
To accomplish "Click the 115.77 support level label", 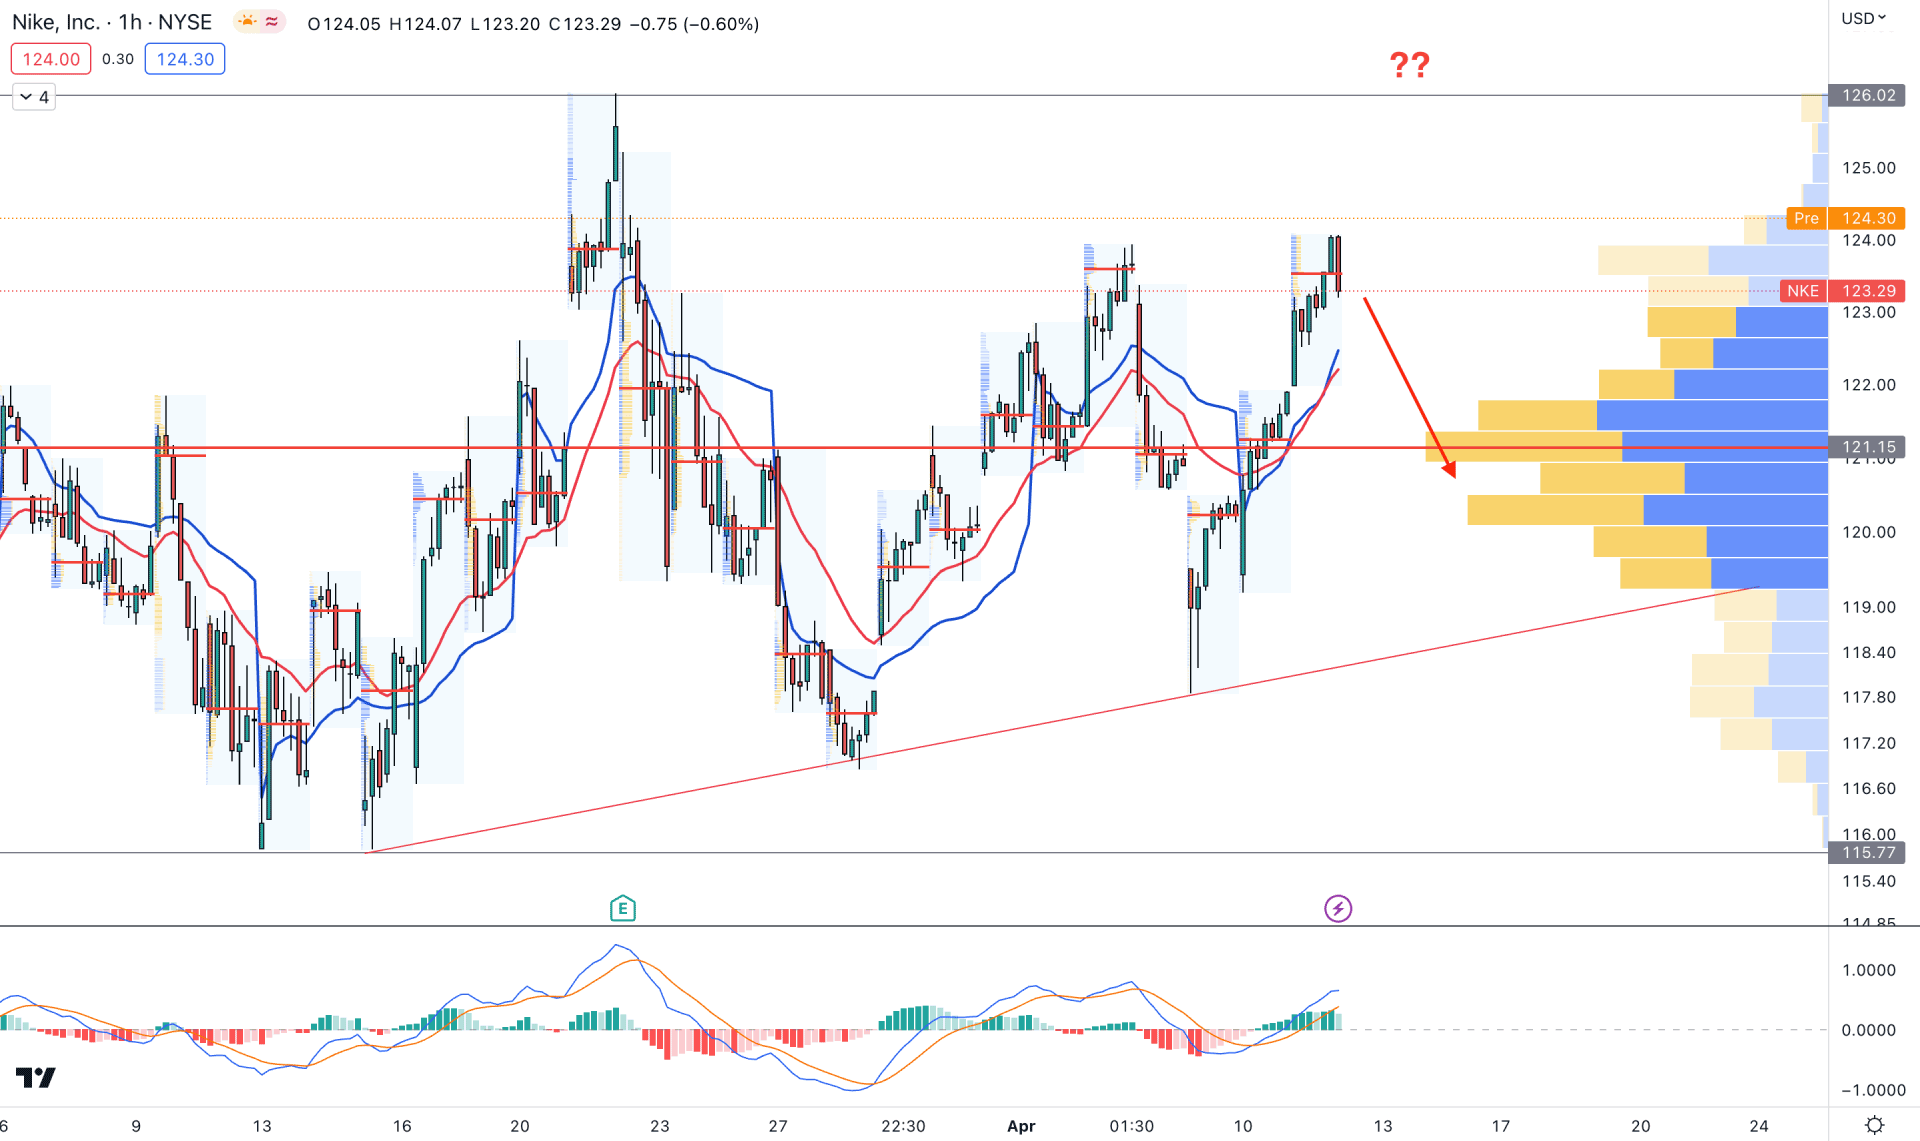I will (1867, 852).
